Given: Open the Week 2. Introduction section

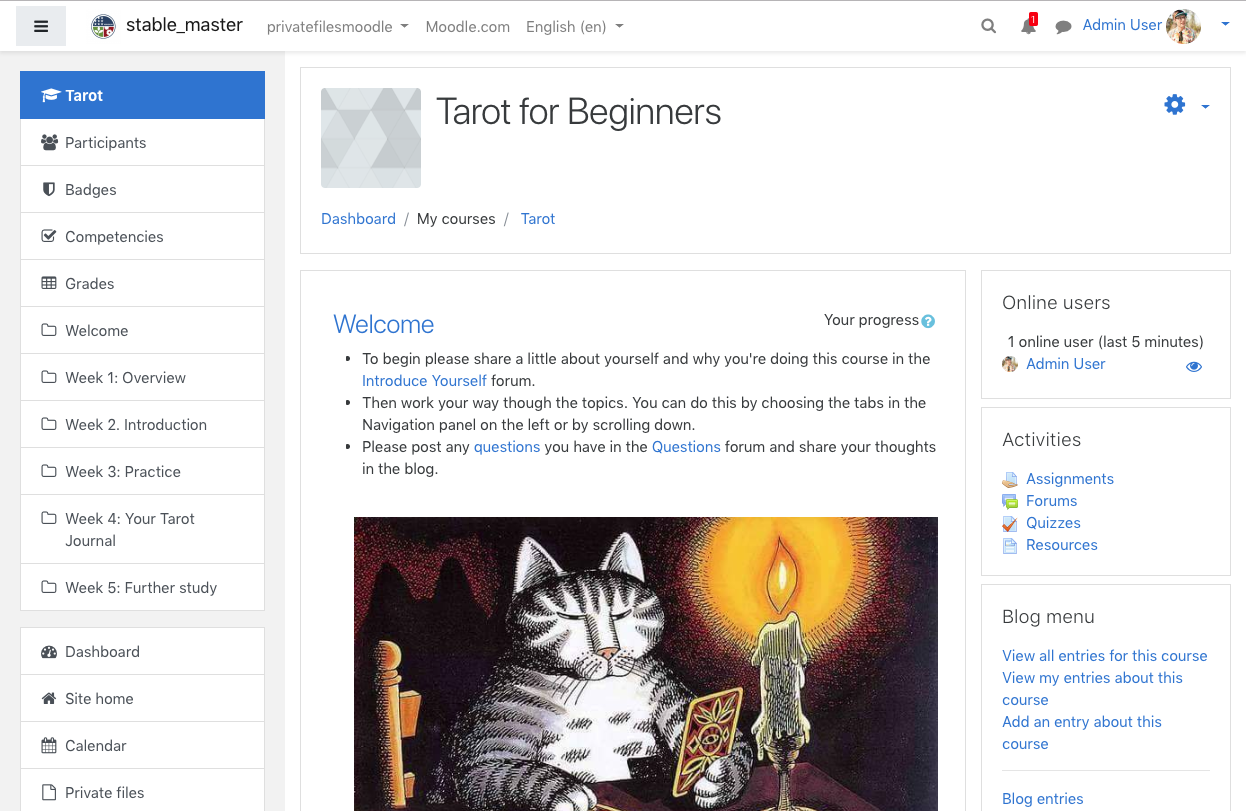Looking at the screenshot, I should 142,424.
